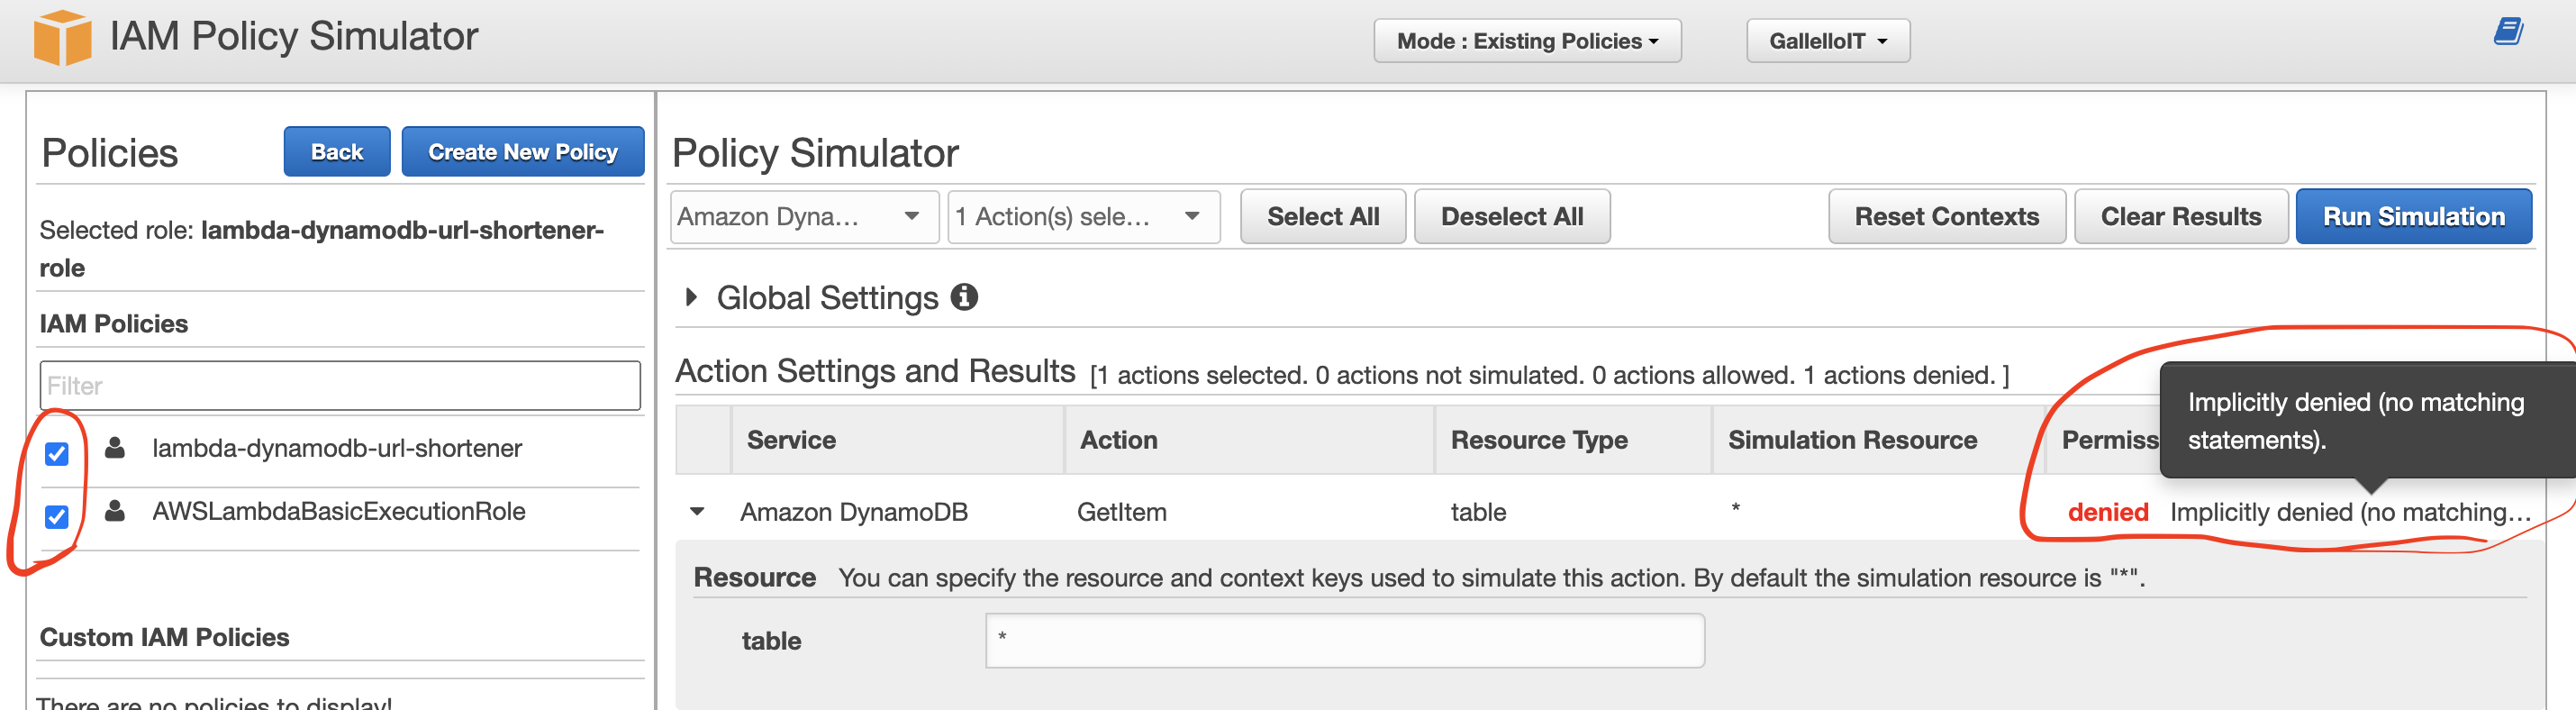Click the red denied permission status
This screenshot has width=2576, height=710.
[x=2108, y=512]
